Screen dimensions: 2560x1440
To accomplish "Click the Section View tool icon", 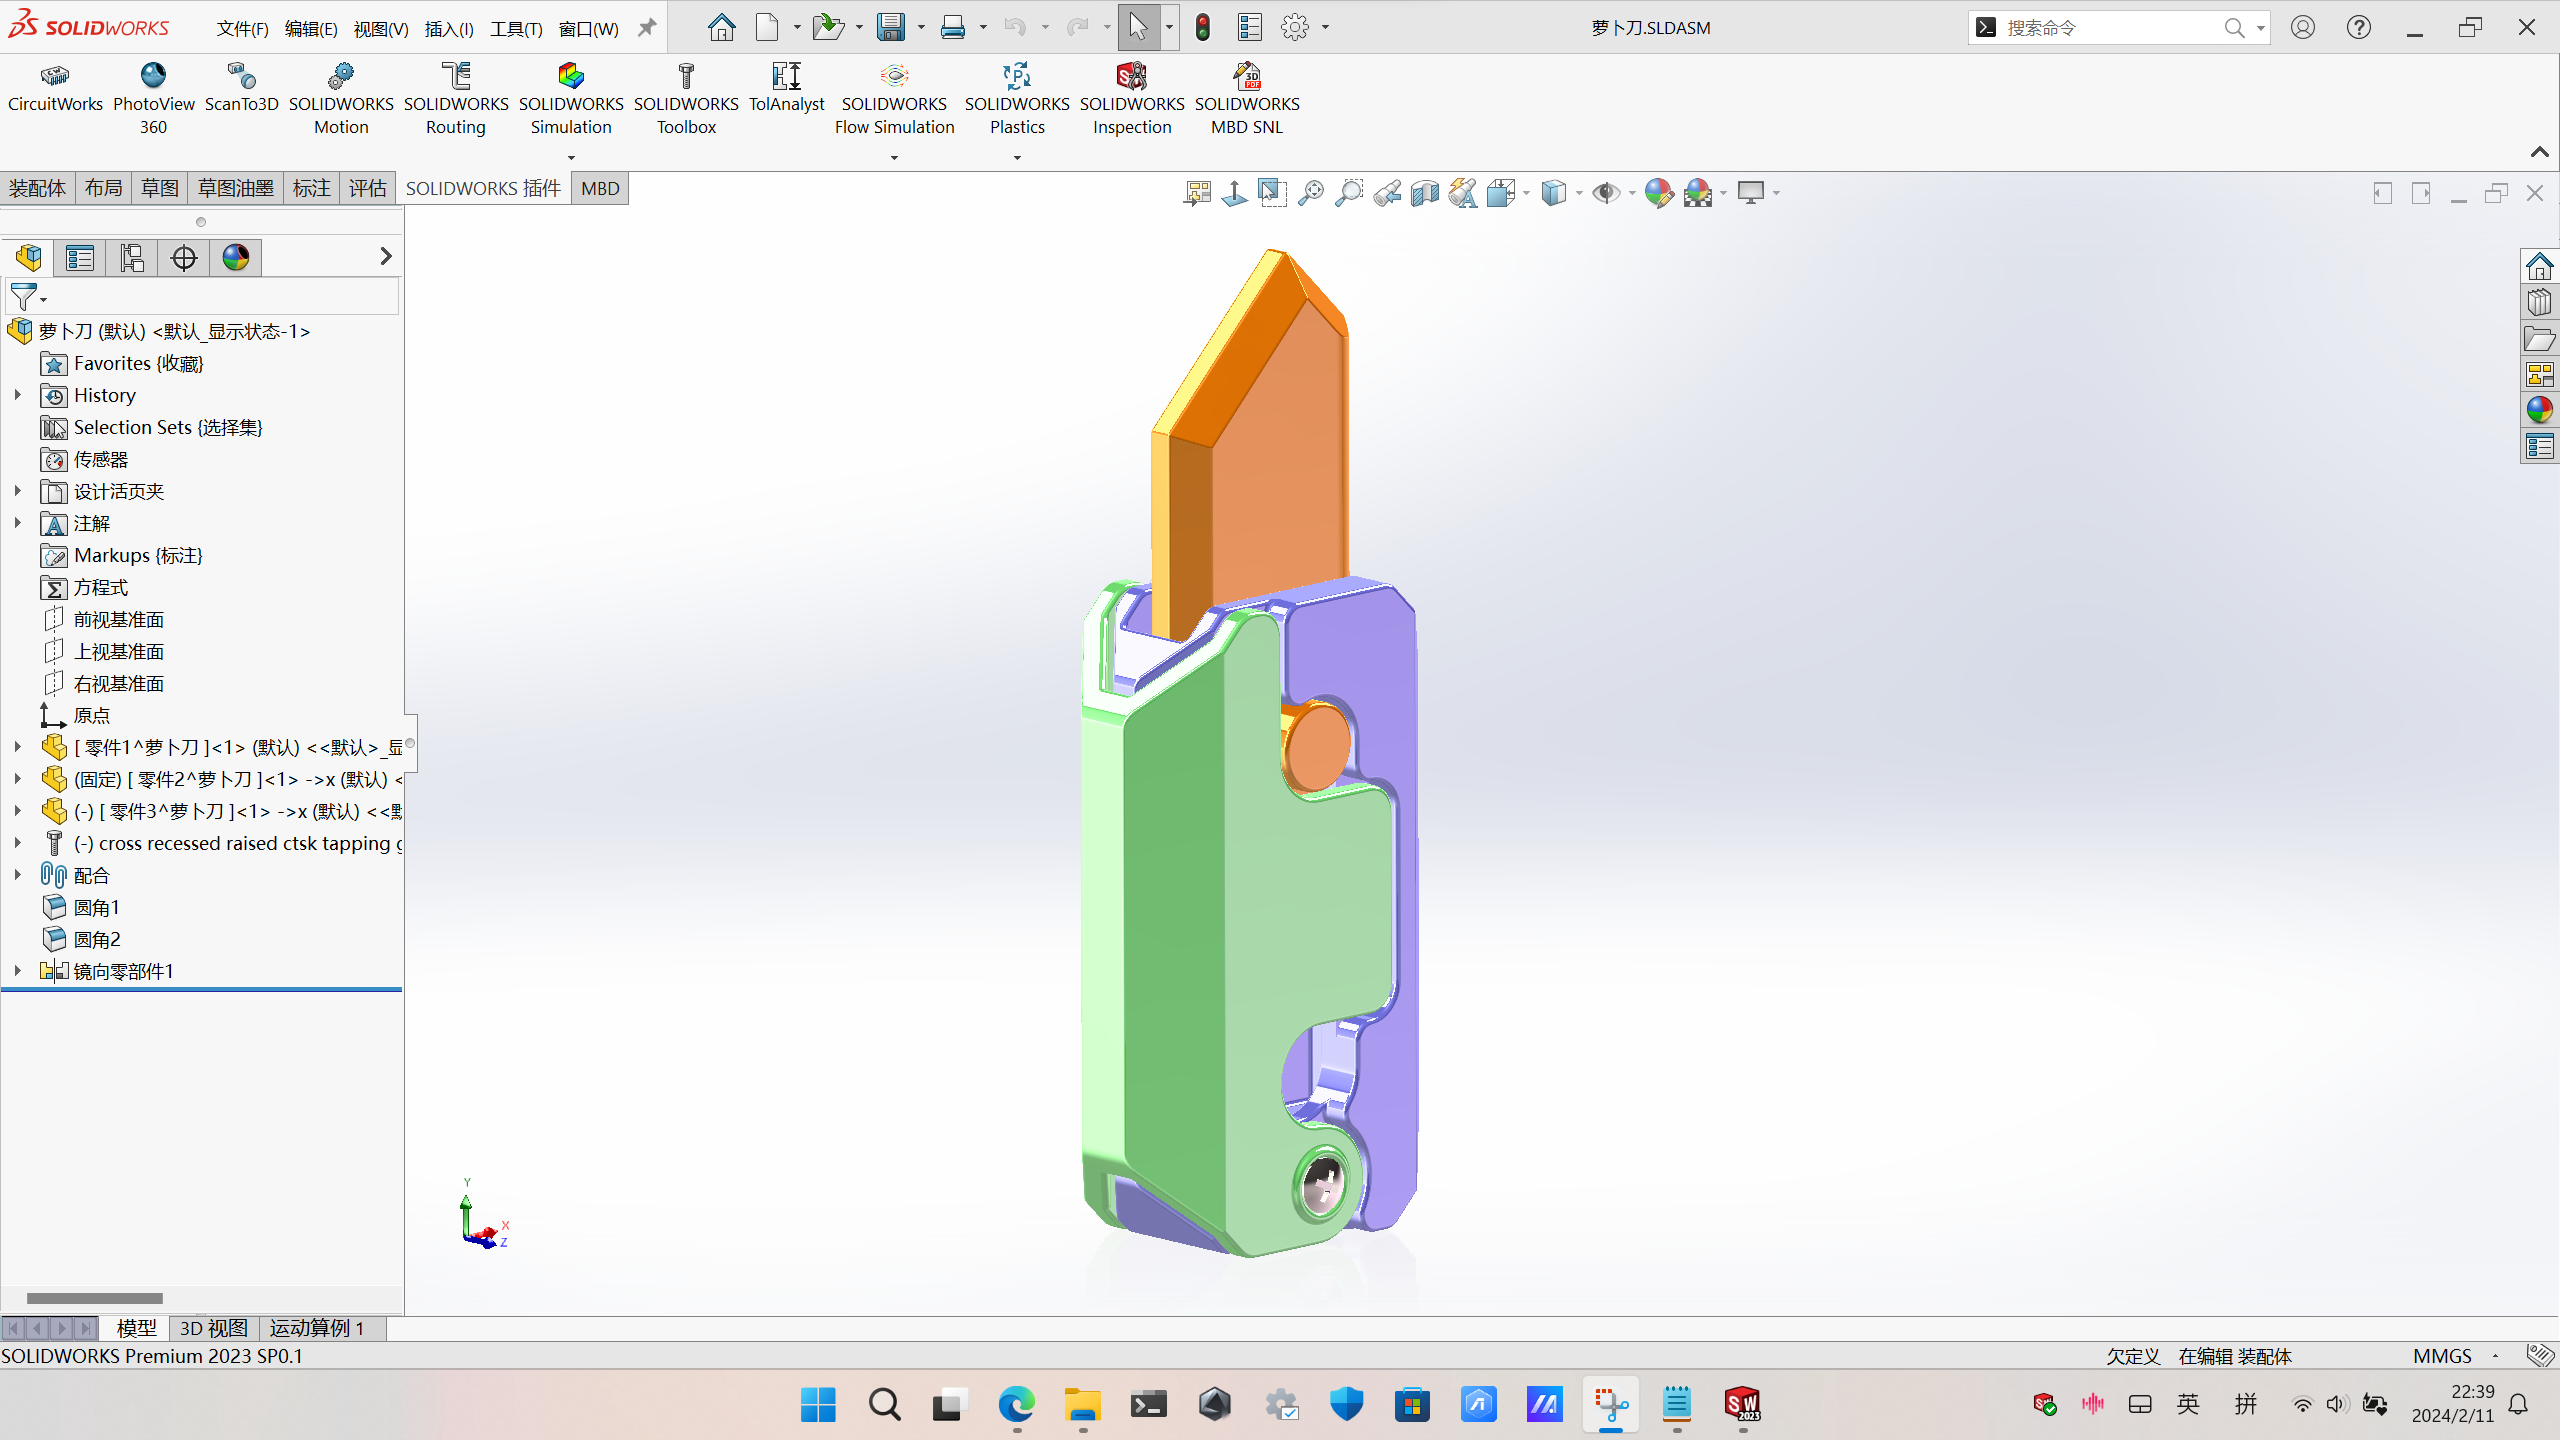I will point(1425,193).
